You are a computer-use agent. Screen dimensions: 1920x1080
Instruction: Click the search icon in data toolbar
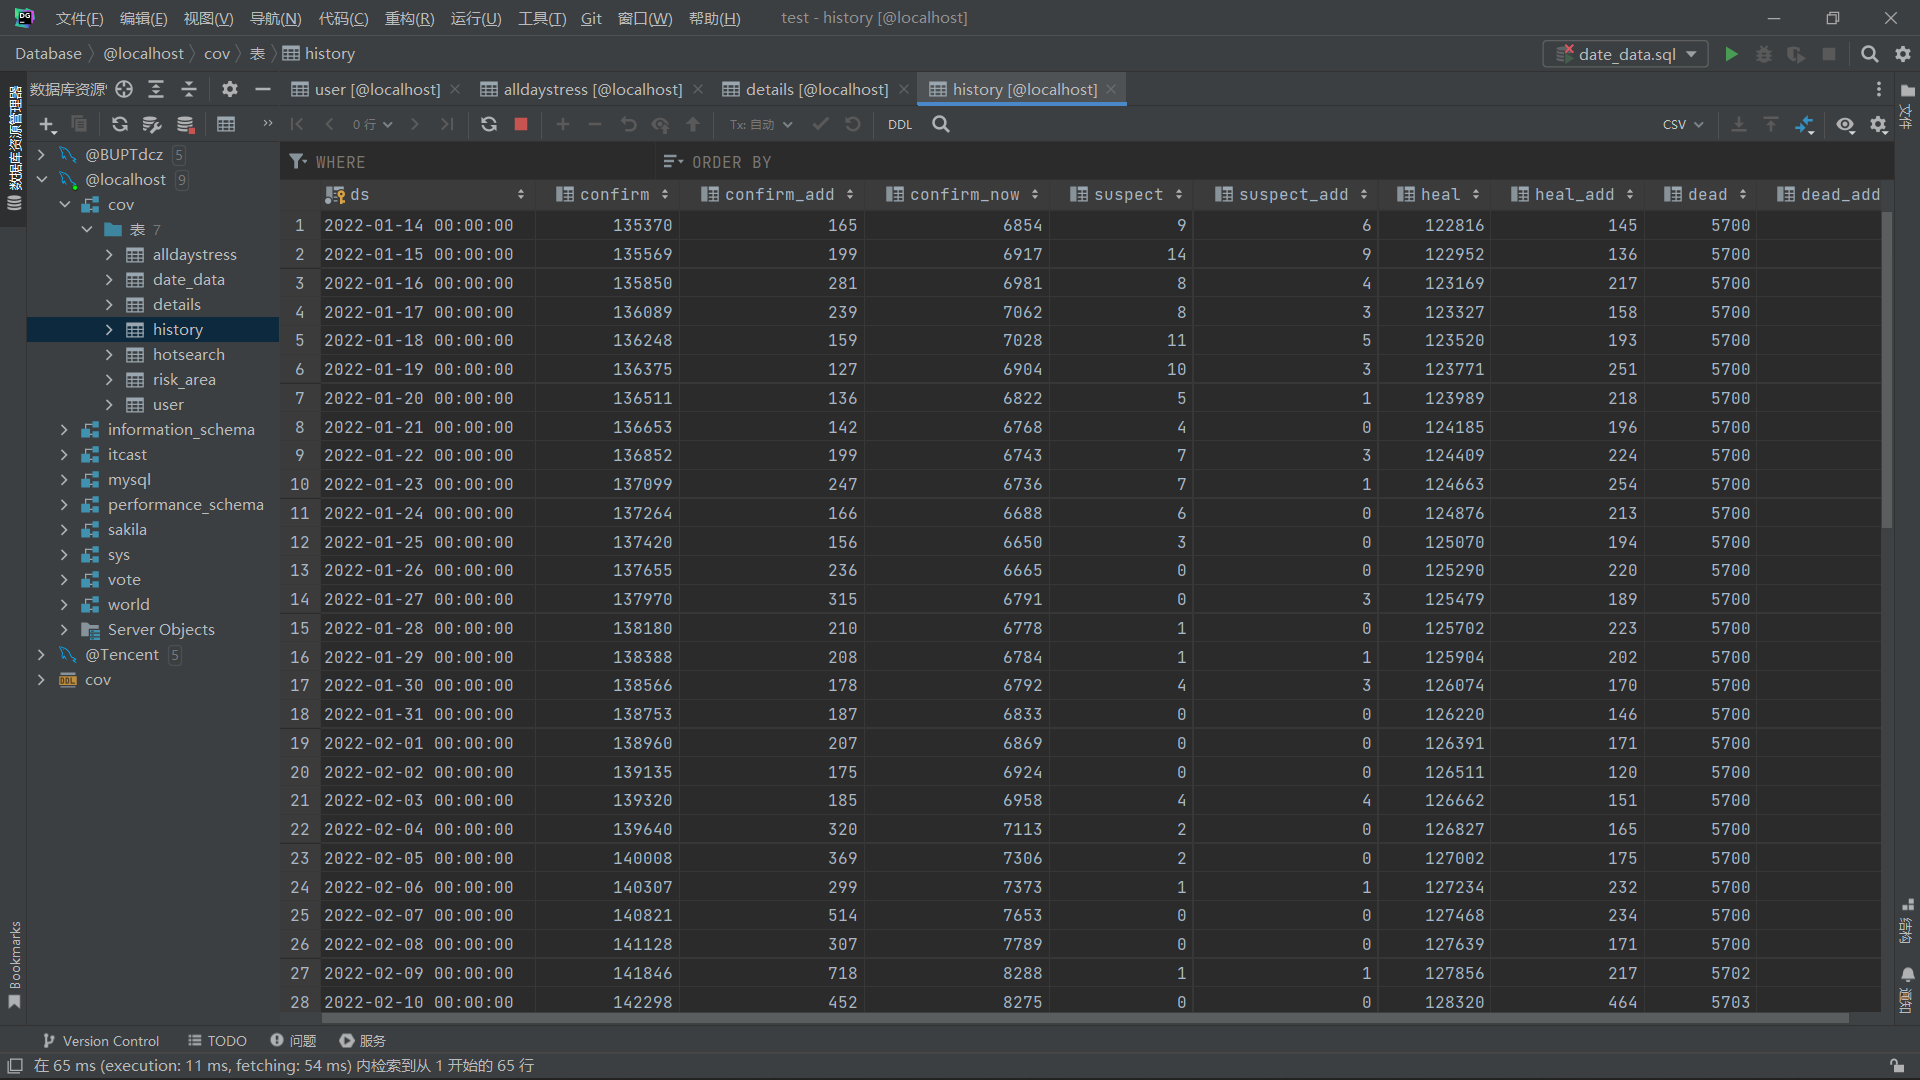pyautogui.click(x=941, y=124)
